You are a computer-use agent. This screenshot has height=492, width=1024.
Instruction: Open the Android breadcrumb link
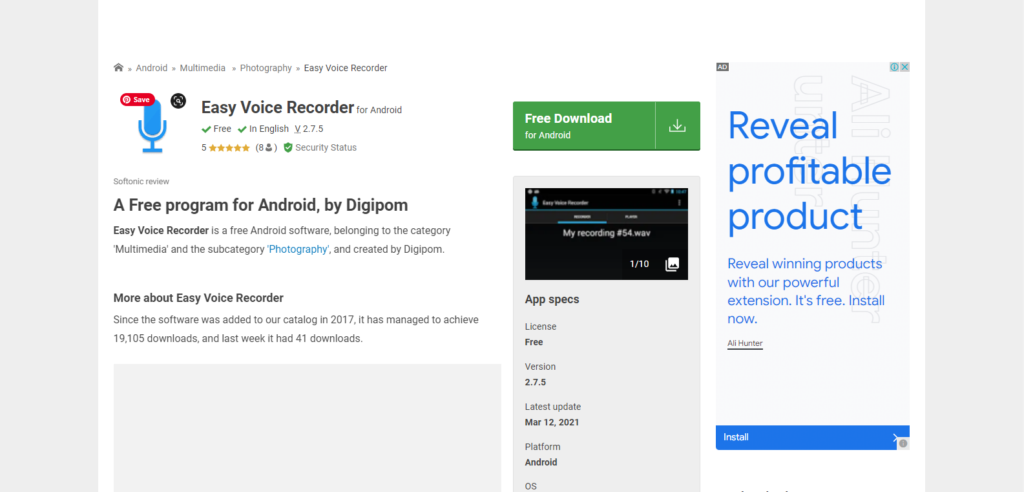tap(152, 68)
